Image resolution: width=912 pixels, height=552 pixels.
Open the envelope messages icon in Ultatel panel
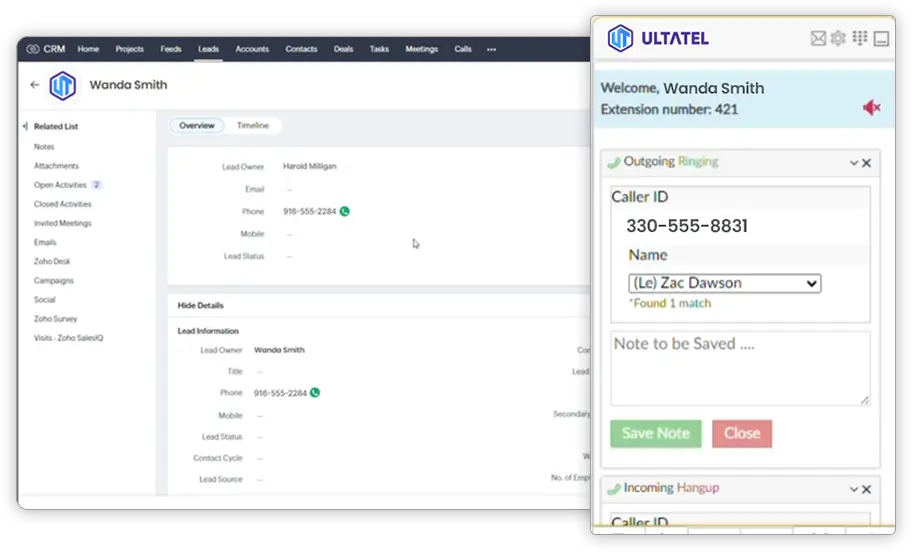(818, 38)
